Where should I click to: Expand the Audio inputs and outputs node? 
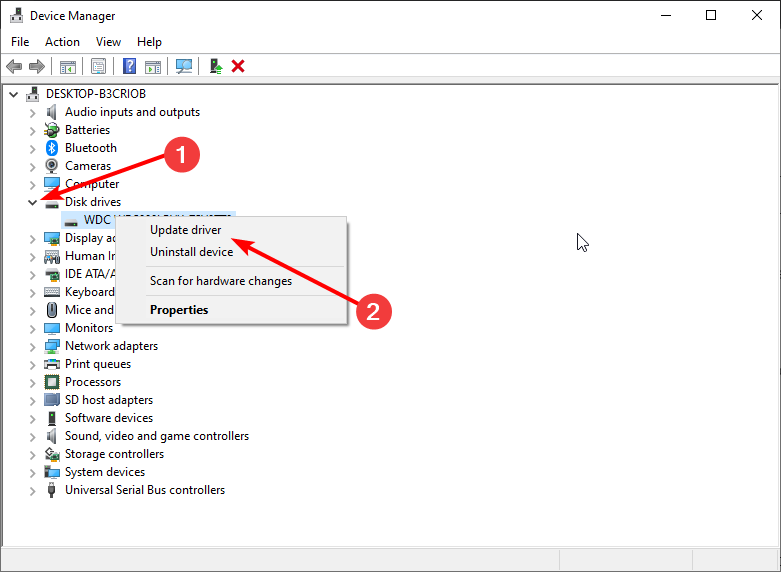33,112
